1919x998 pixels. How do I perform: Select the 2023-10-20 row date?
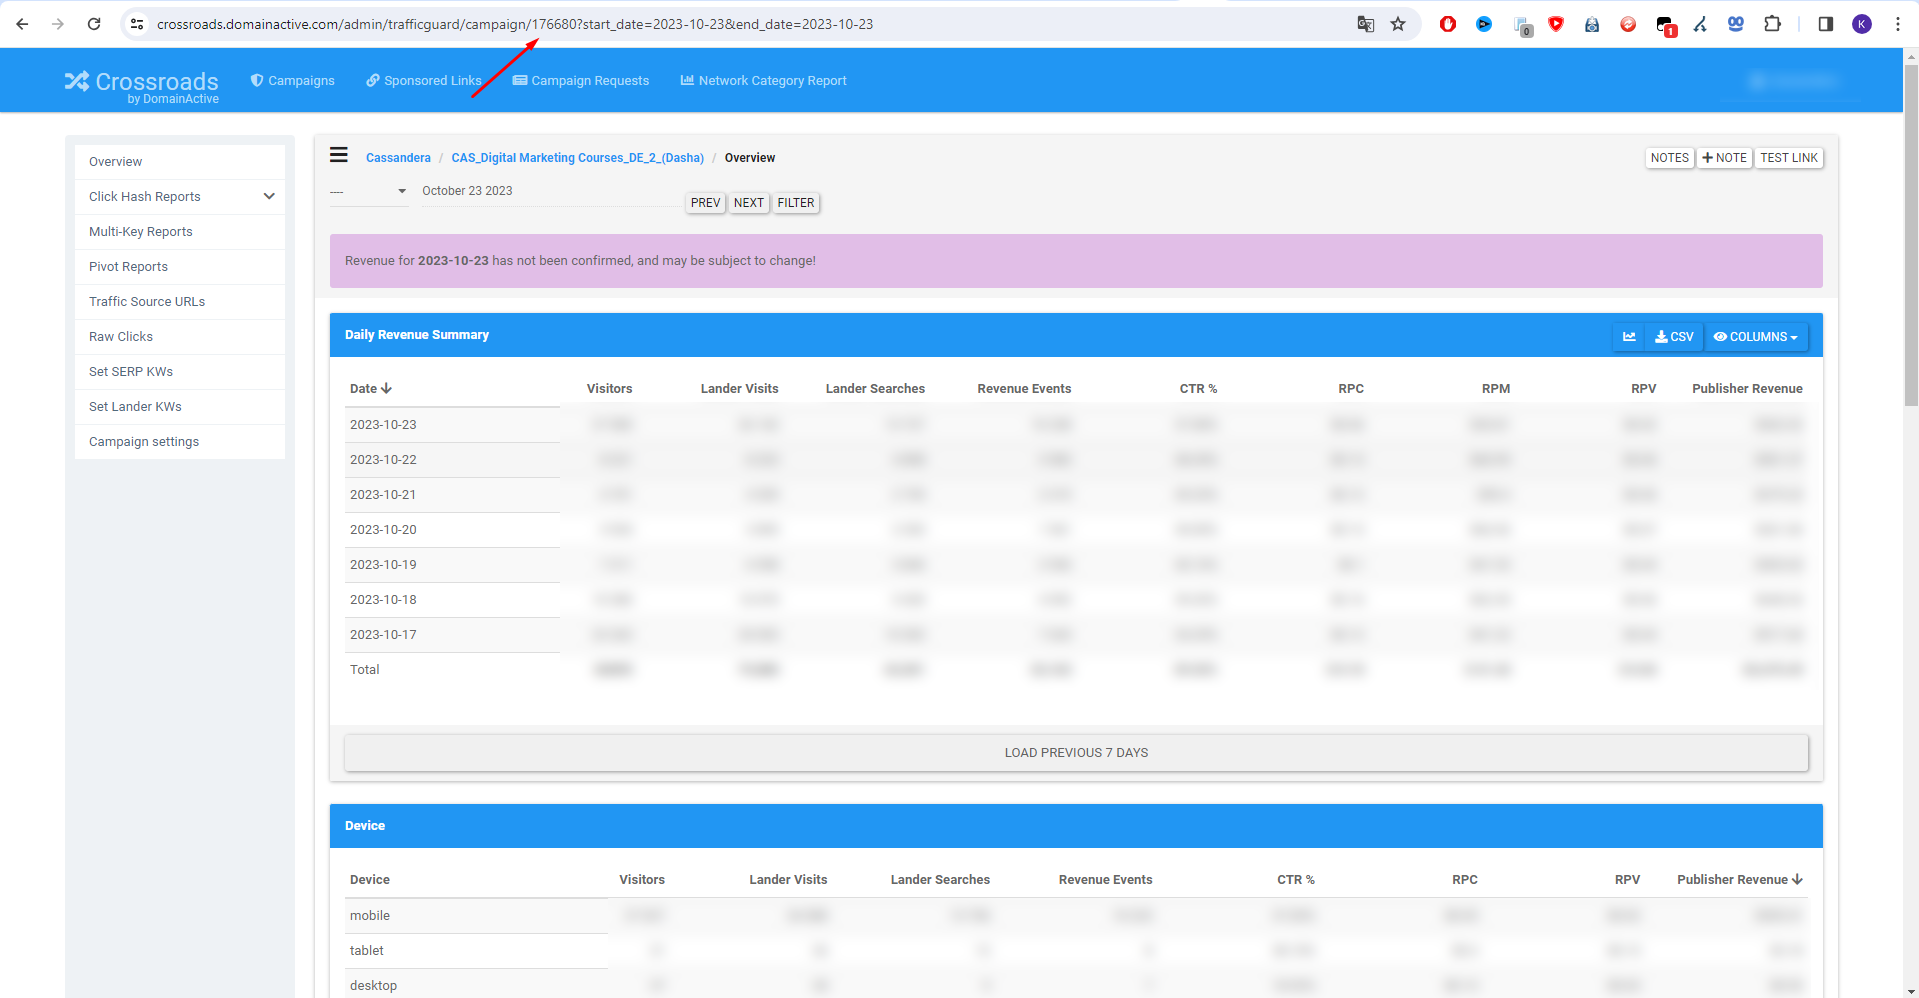tap(383, 530)
